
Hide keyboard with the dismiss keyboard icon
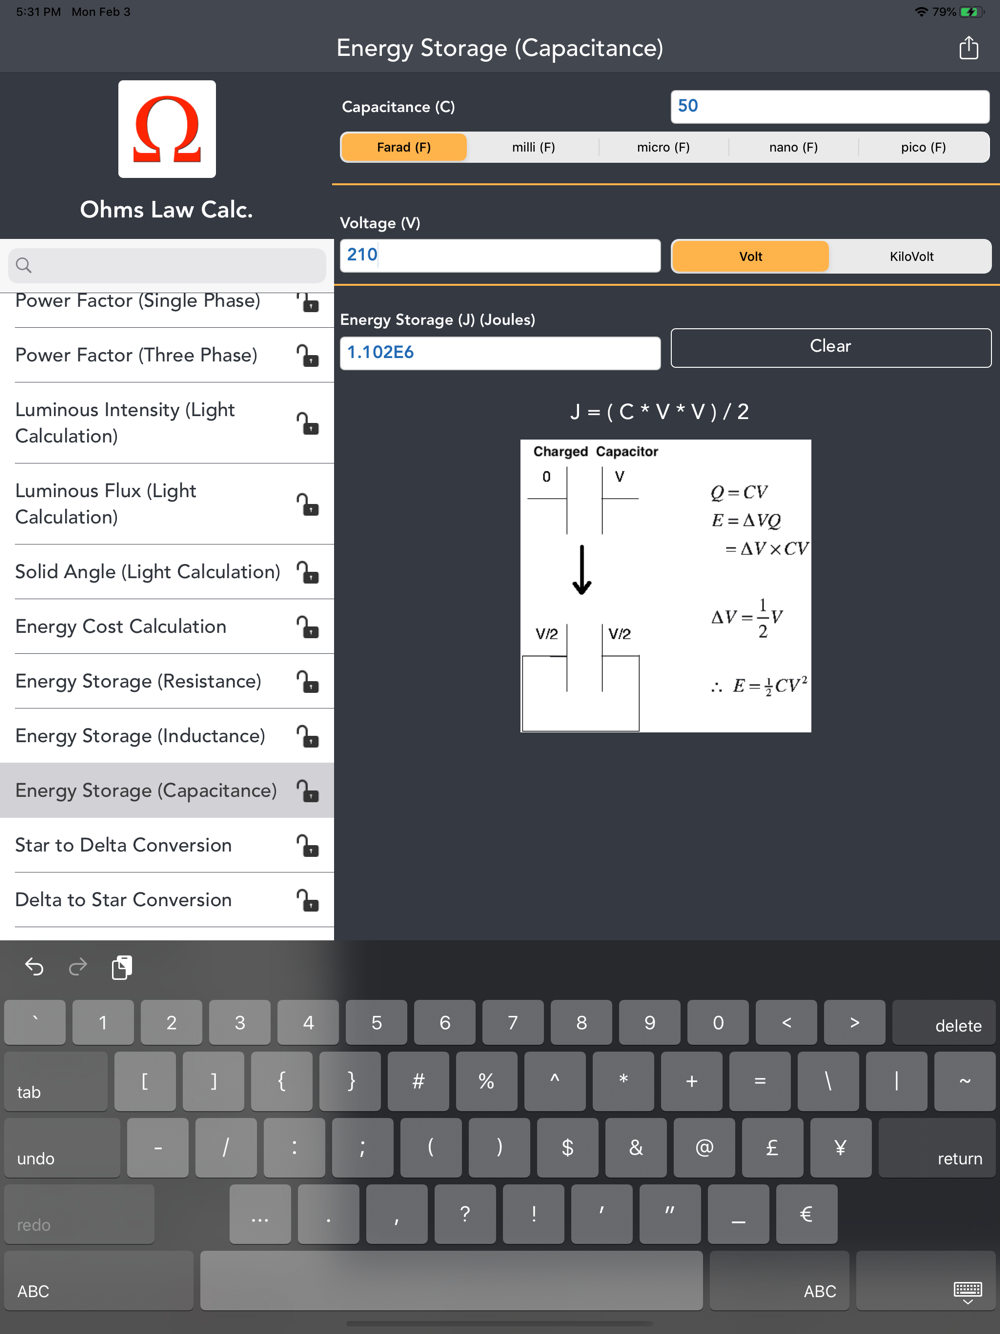coord(968,1293)
